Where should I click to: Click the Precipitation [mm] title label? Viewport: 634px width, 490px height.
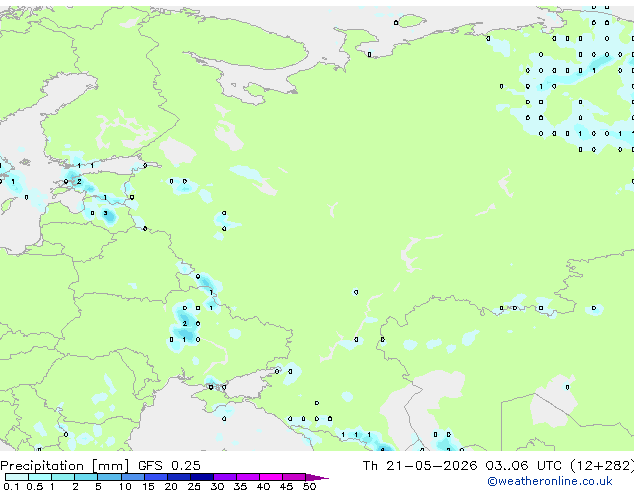[65, 466]
